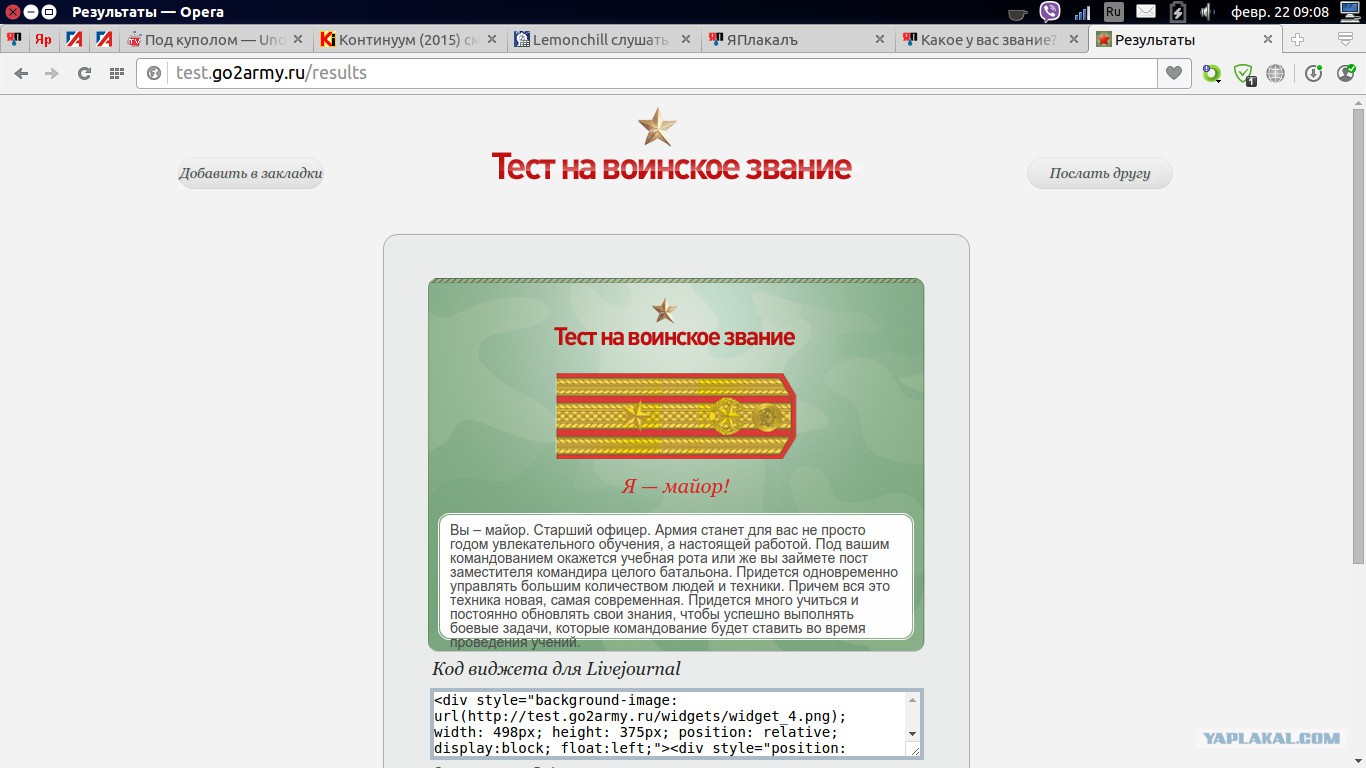This screenshot has width=1366, height=768.
Task: Close the Континуум (2015) tab
Action: point(492,40)
